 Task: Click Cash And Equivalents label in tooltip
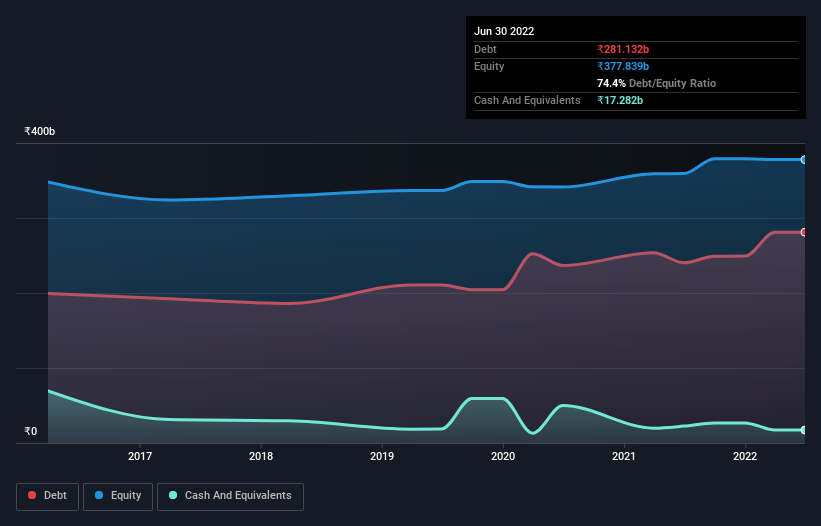point(527,100)
